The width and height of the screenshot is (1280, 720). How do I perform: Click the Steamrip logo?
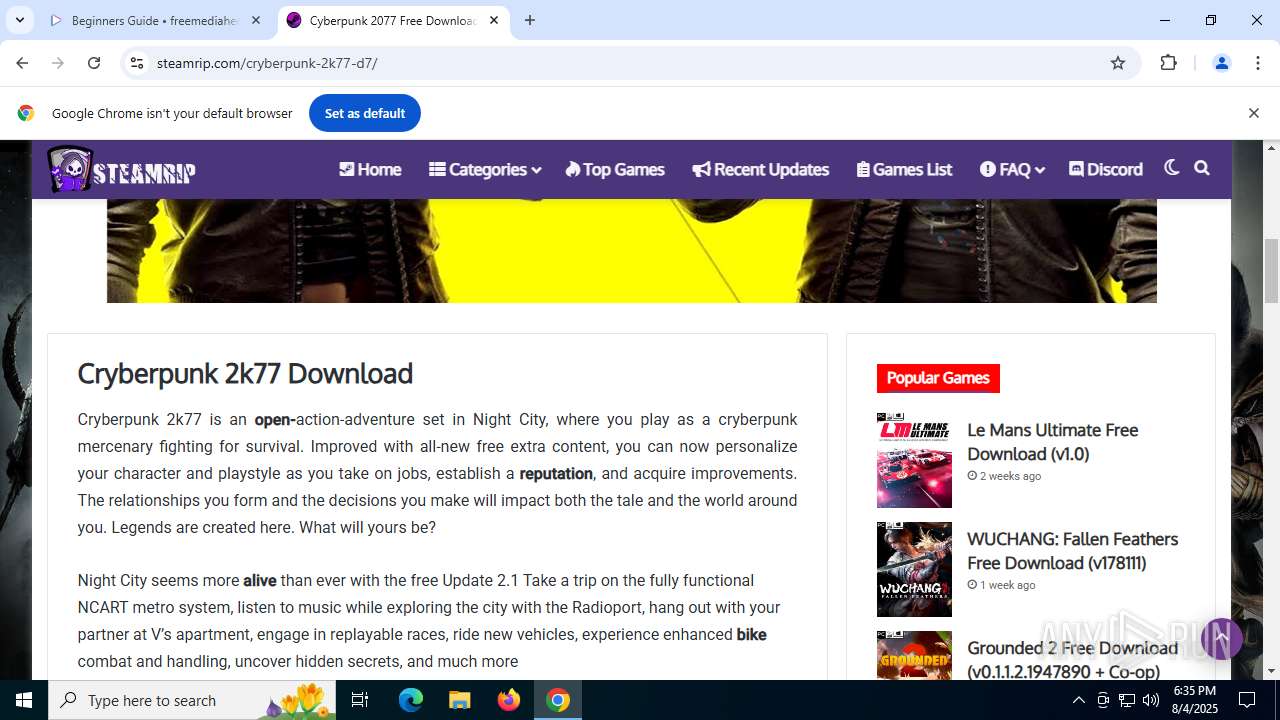coord(121,170)
